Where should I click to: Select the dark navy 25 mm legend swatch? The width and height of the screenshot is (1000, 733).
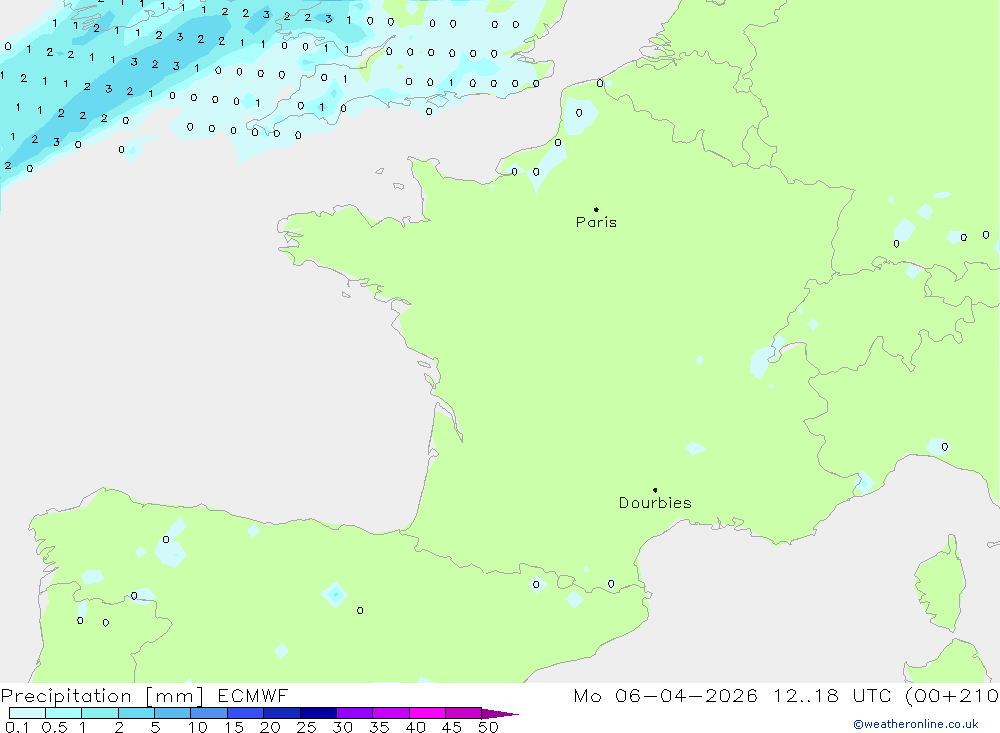[x=318, y=713]
